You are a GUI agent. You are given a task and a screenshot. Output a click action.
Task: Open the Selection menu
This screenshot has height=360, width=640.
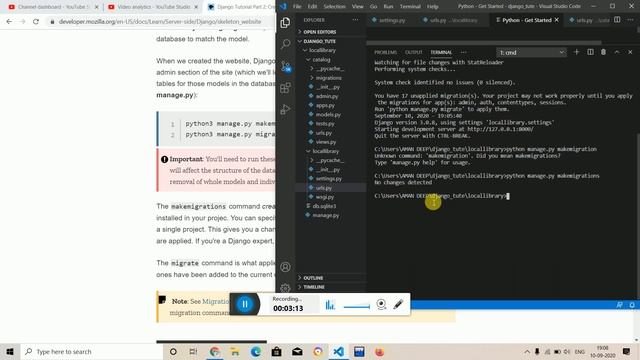(334, 7)
